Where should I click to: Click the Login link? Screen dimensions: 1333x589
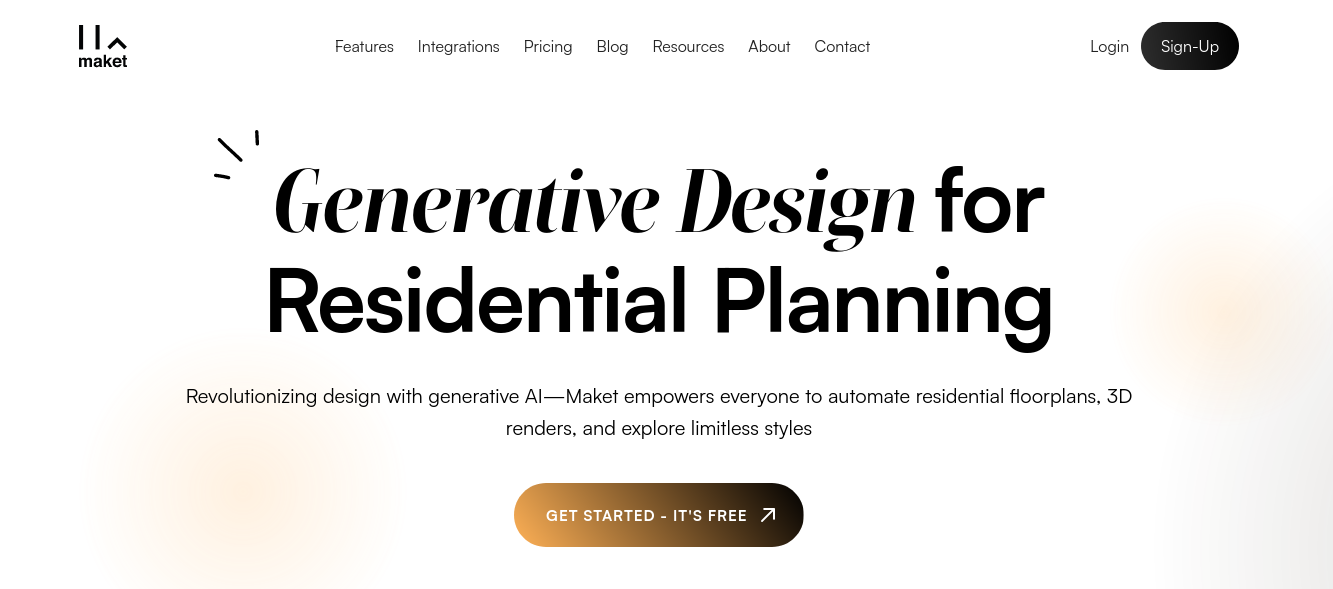point(1109,46)
